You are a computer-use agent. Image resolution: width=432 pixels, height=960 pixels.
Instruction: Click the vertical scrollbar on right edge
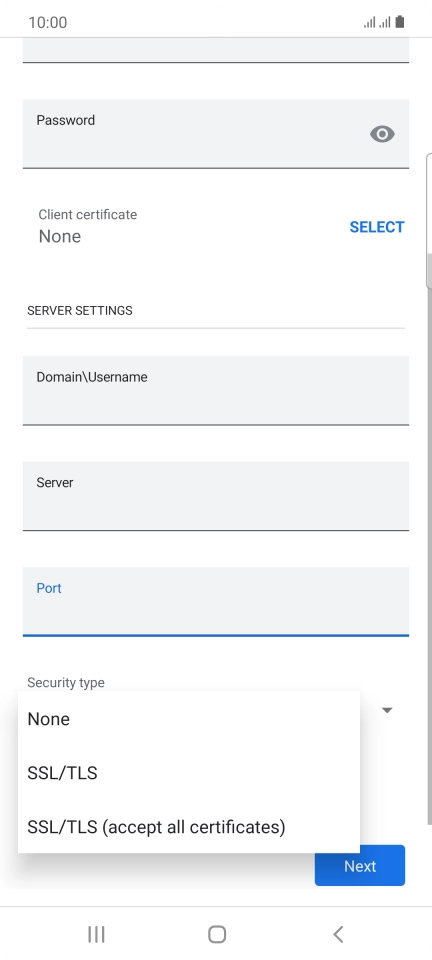tap(429, 220)
